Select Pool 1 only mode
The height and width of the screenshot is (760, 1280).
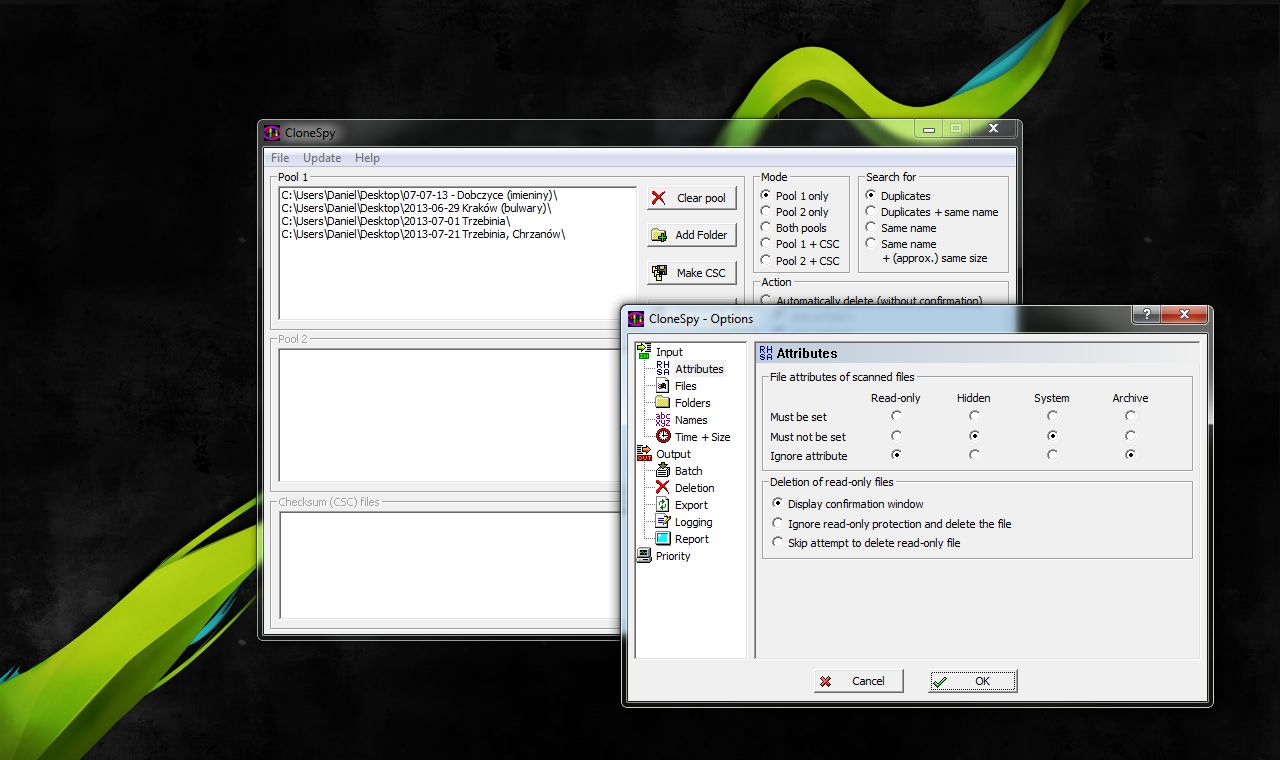click(x=795, y=196)
